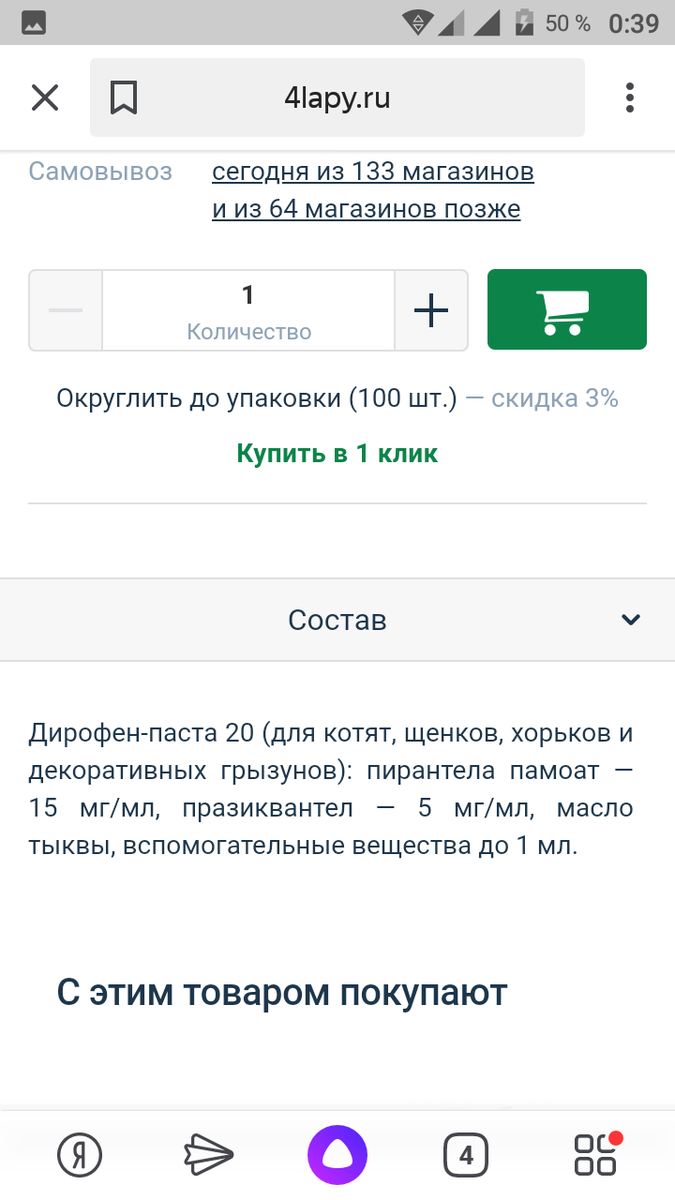
Task: Add product to cart with green button
Action: click(x=567, y=310)
